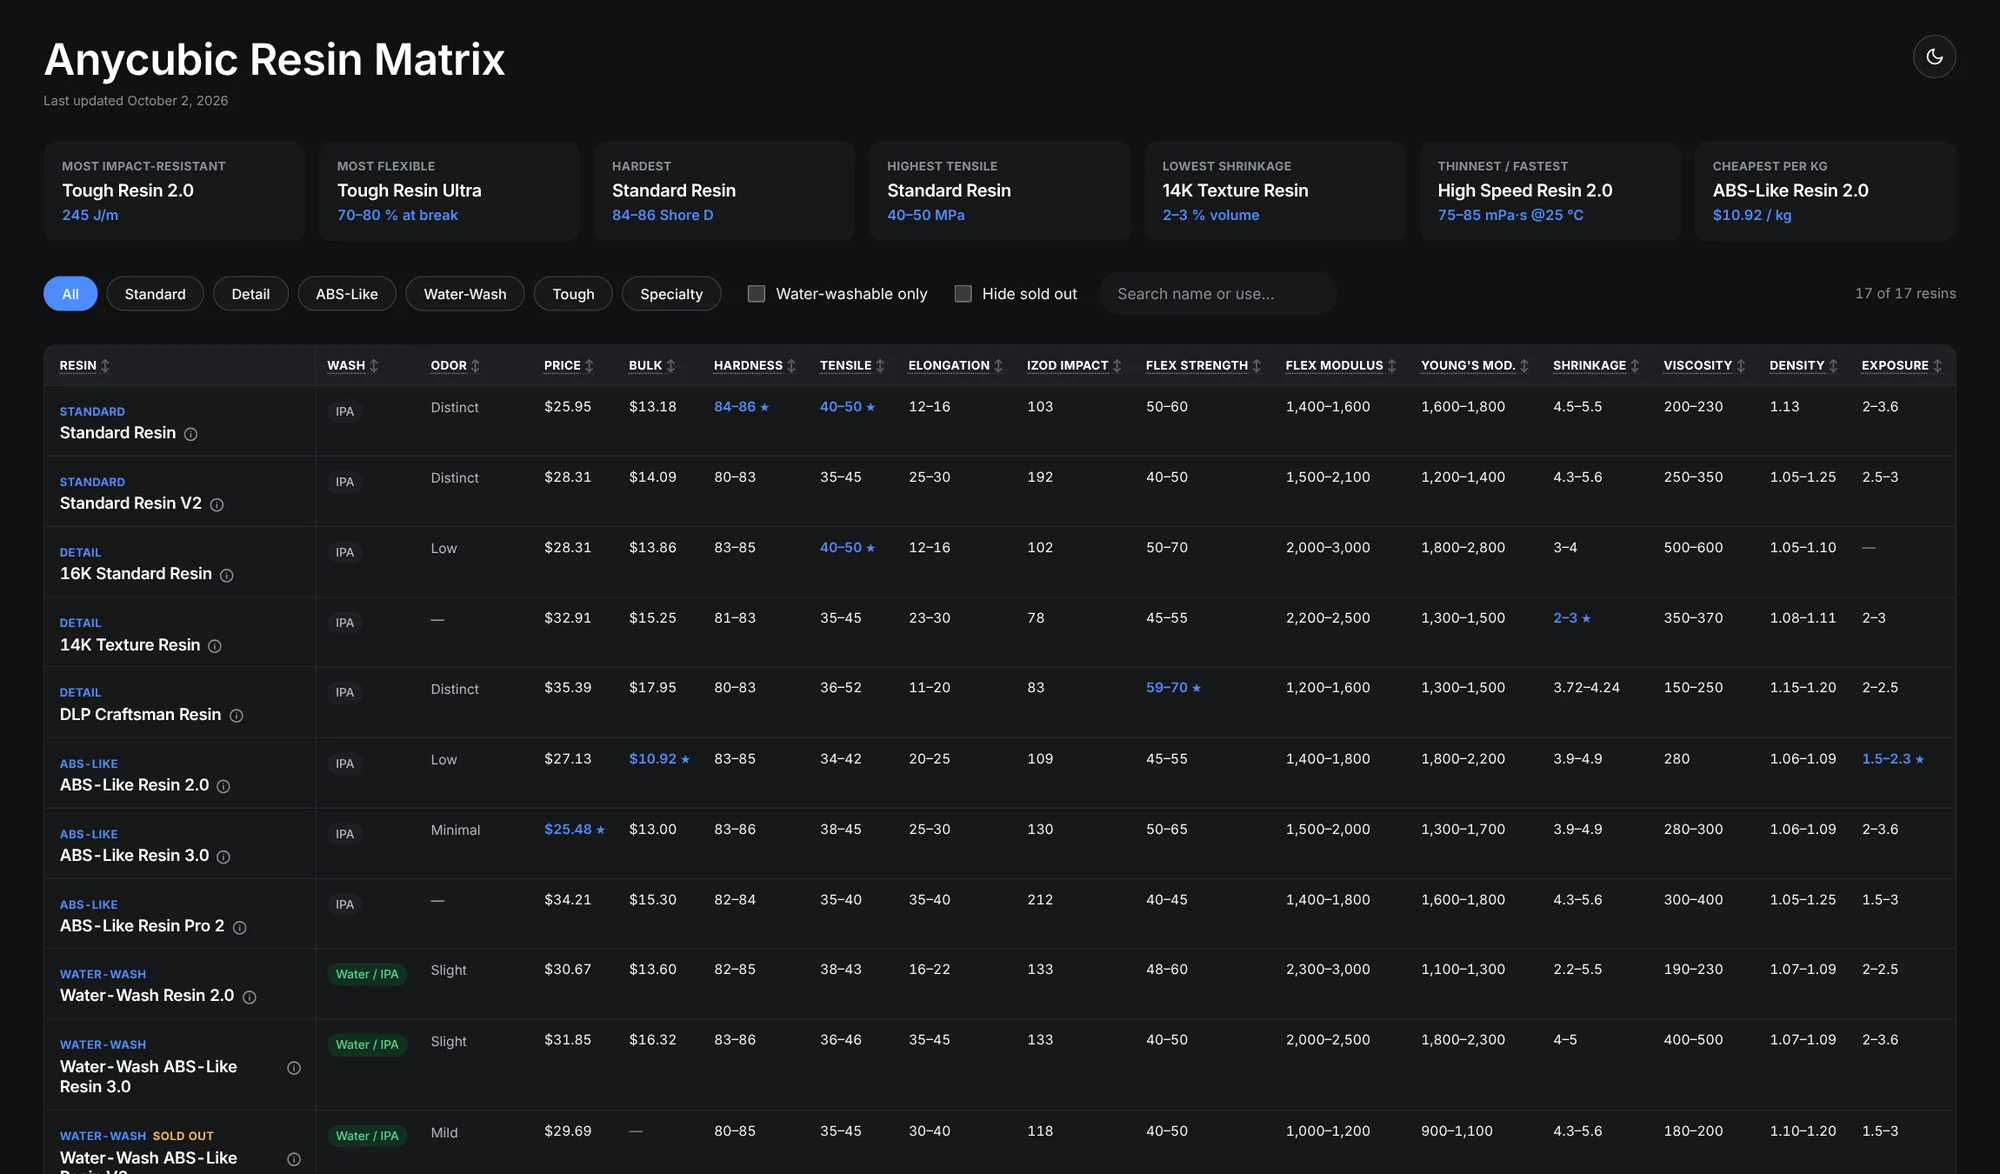Viewport: 2000px width, 1174px height.
Task: Sort table by the IZOD IMPACT column
Action: click(1074, 366)
